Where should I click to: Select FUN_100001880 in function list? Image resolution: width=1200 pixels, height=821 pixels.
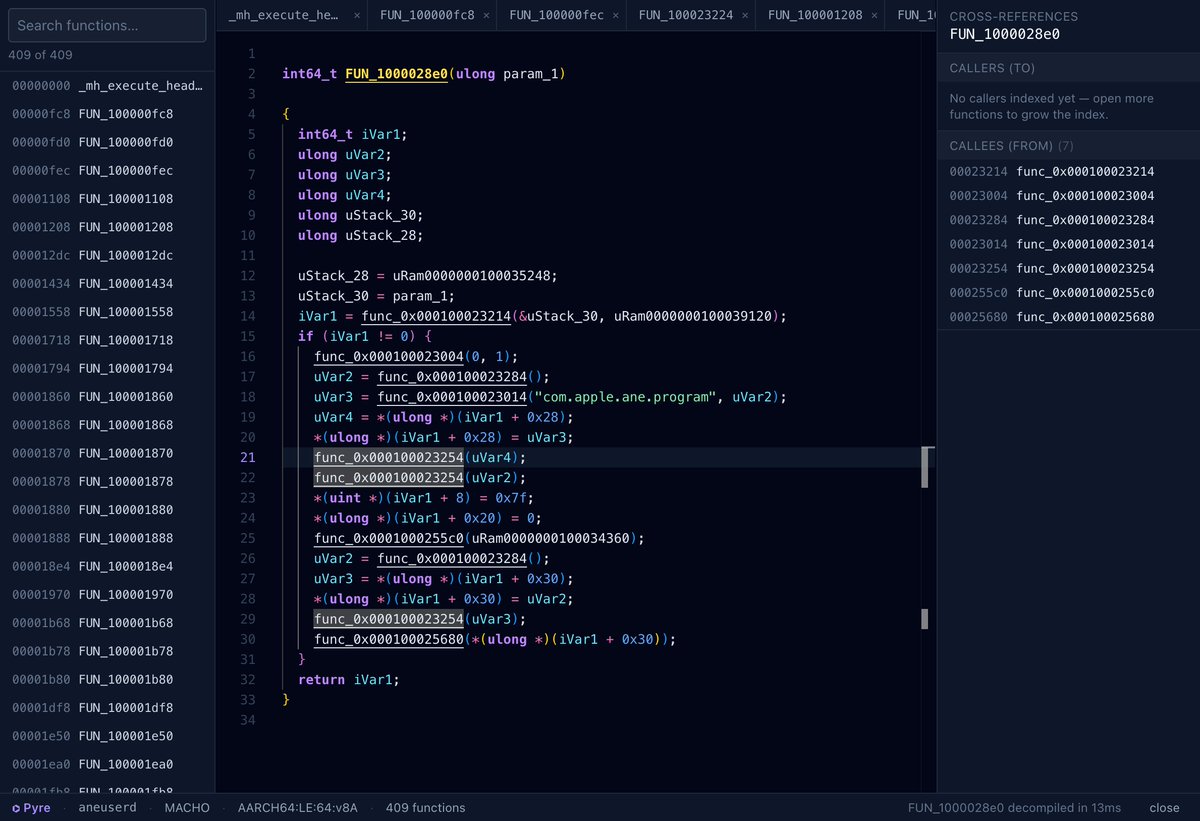click(107, 509)
